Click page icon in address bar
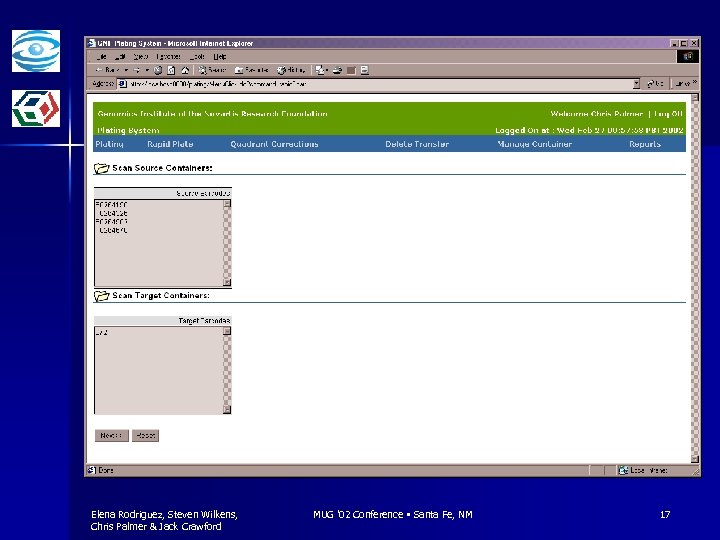The image size is (720, 540). tap(123, 84)
